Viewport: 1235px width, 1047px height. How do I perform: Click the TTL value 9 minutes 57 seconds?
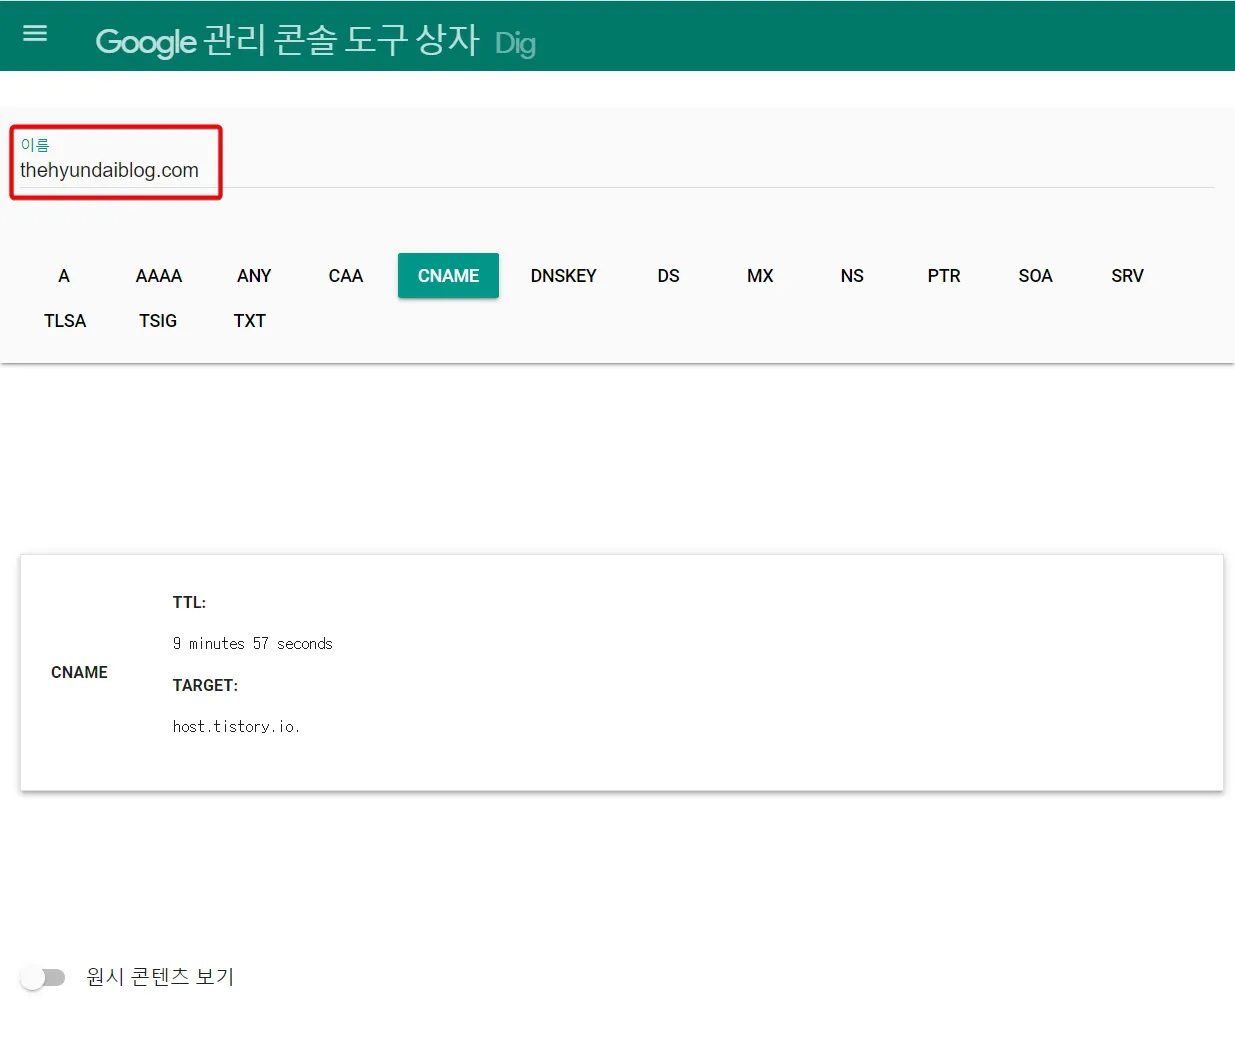[x=252, y=643]
